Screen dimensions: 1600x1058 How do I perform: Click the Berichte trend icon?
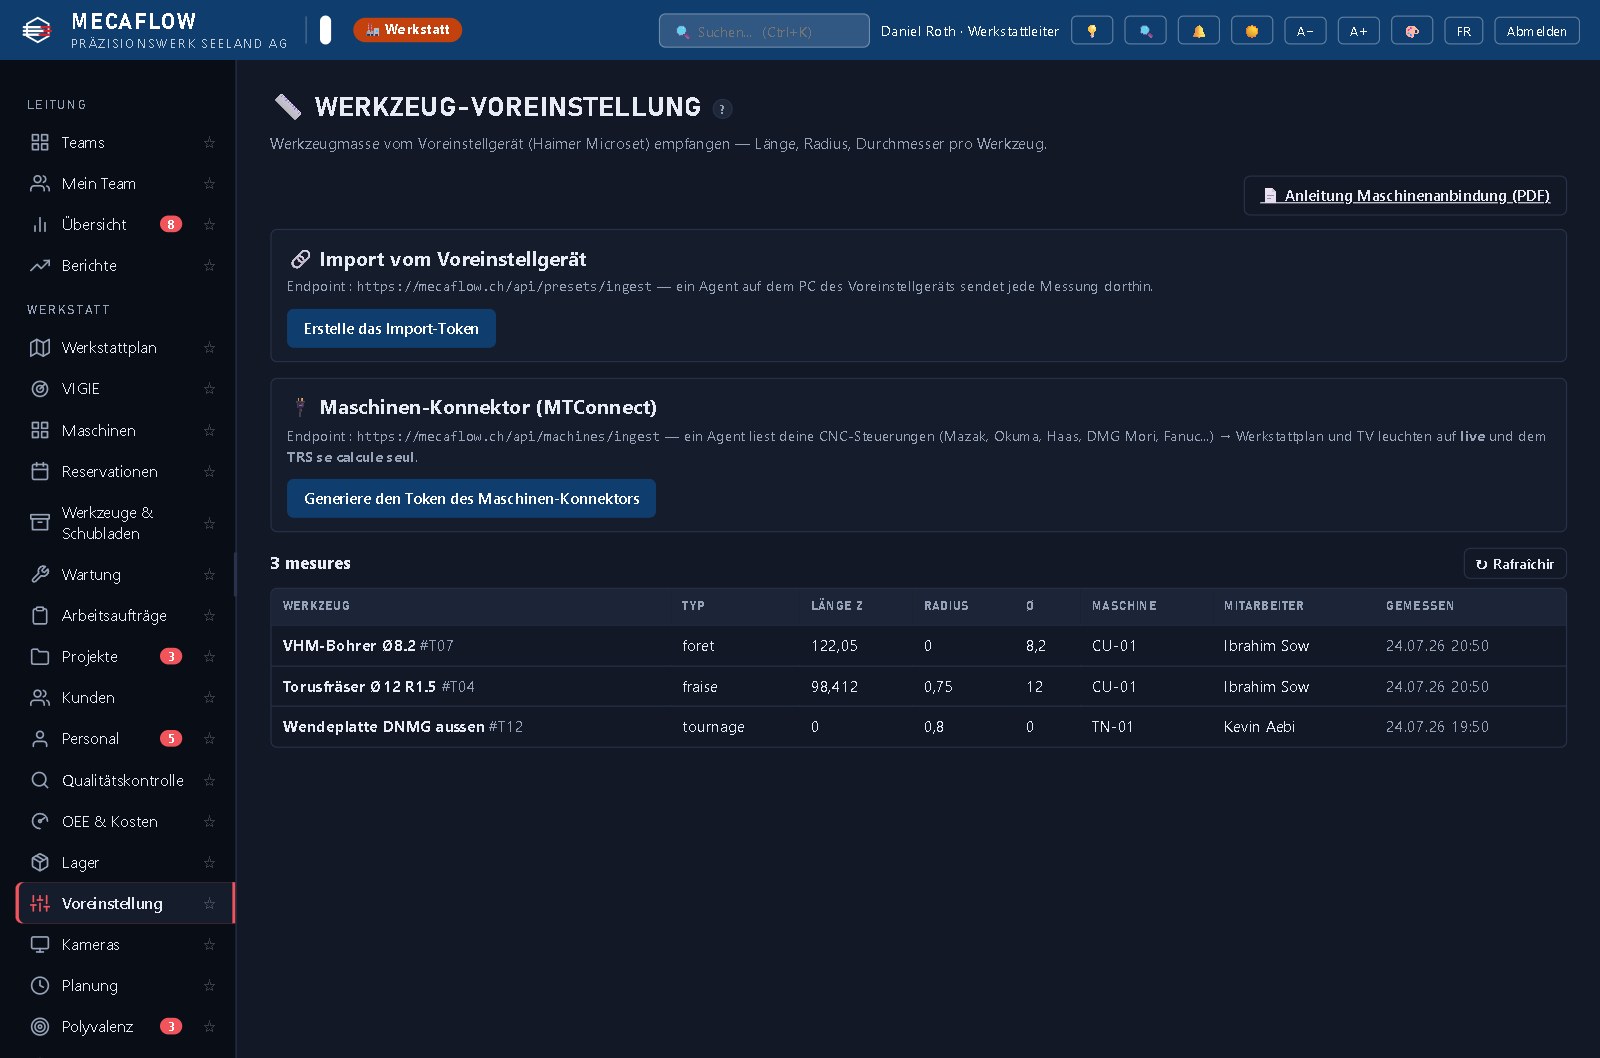point(40,266)
